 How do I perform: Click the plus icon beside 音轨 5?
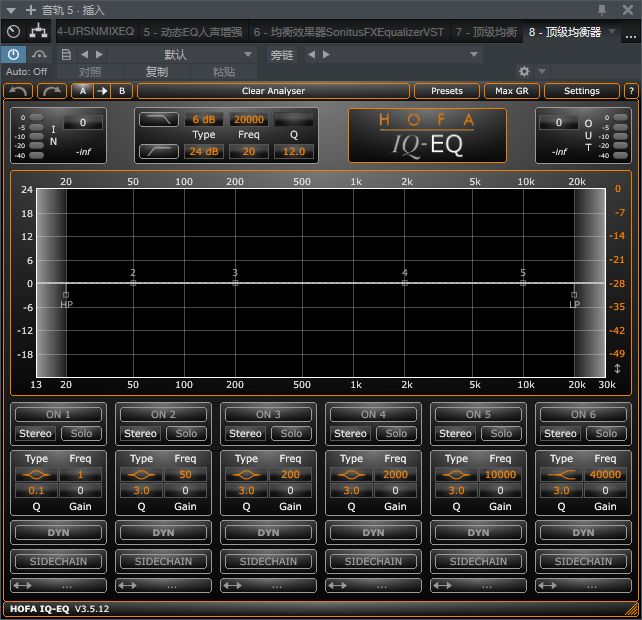click(31, 10)
